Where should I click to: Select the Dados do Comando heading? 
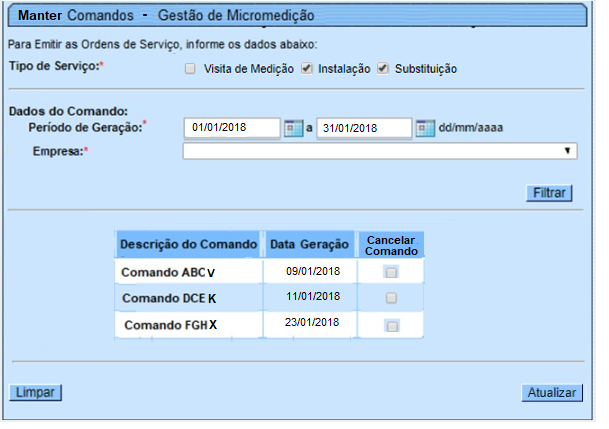point(68,111)
